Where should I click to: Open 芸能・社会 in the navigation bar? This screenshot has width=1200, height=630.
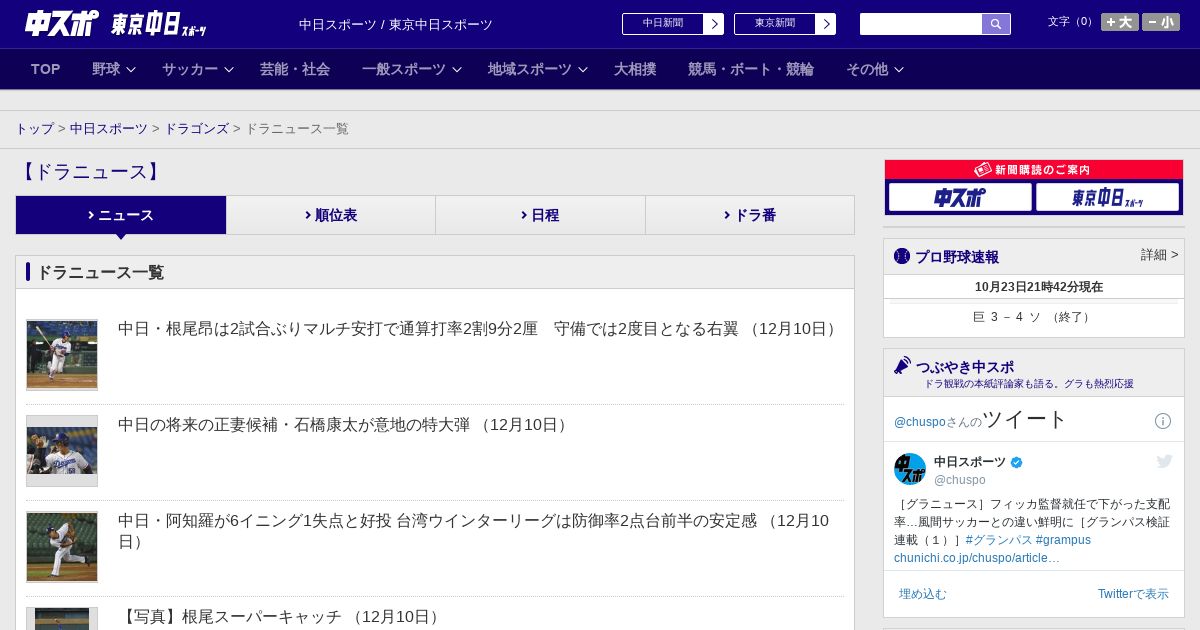click(x=295, y=69)
